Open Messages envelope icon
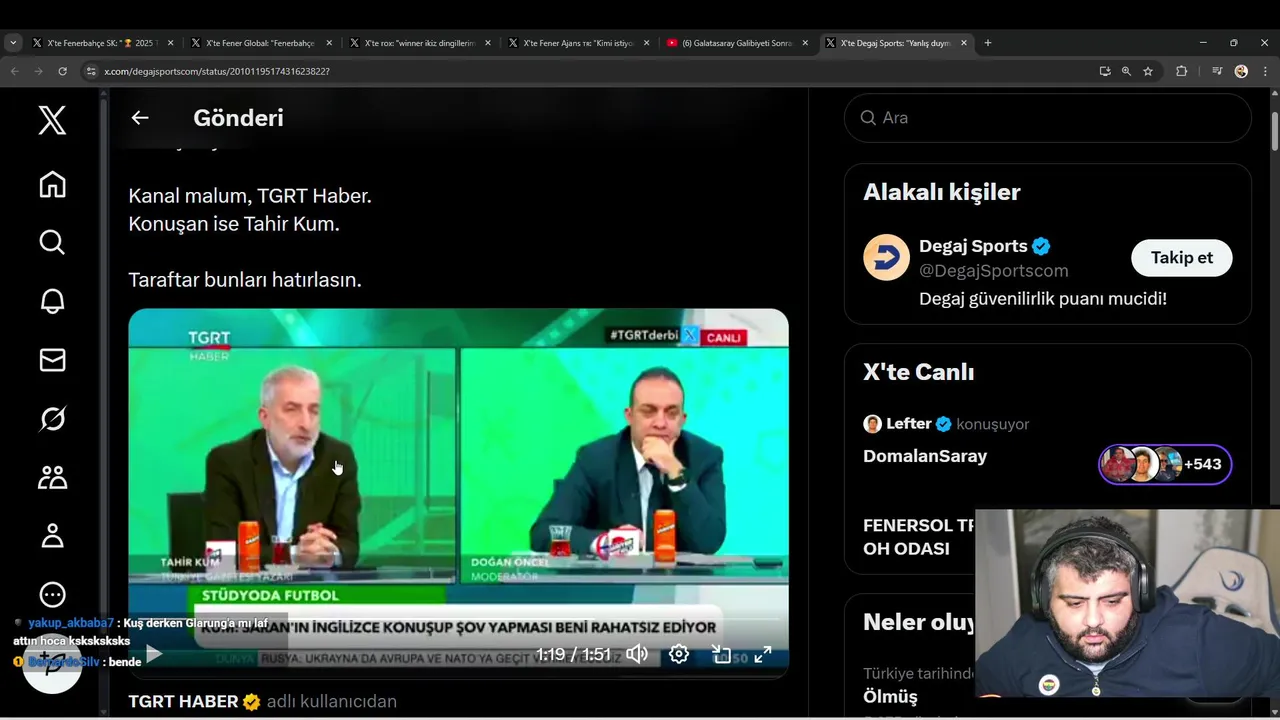 (x=52, y=360)
